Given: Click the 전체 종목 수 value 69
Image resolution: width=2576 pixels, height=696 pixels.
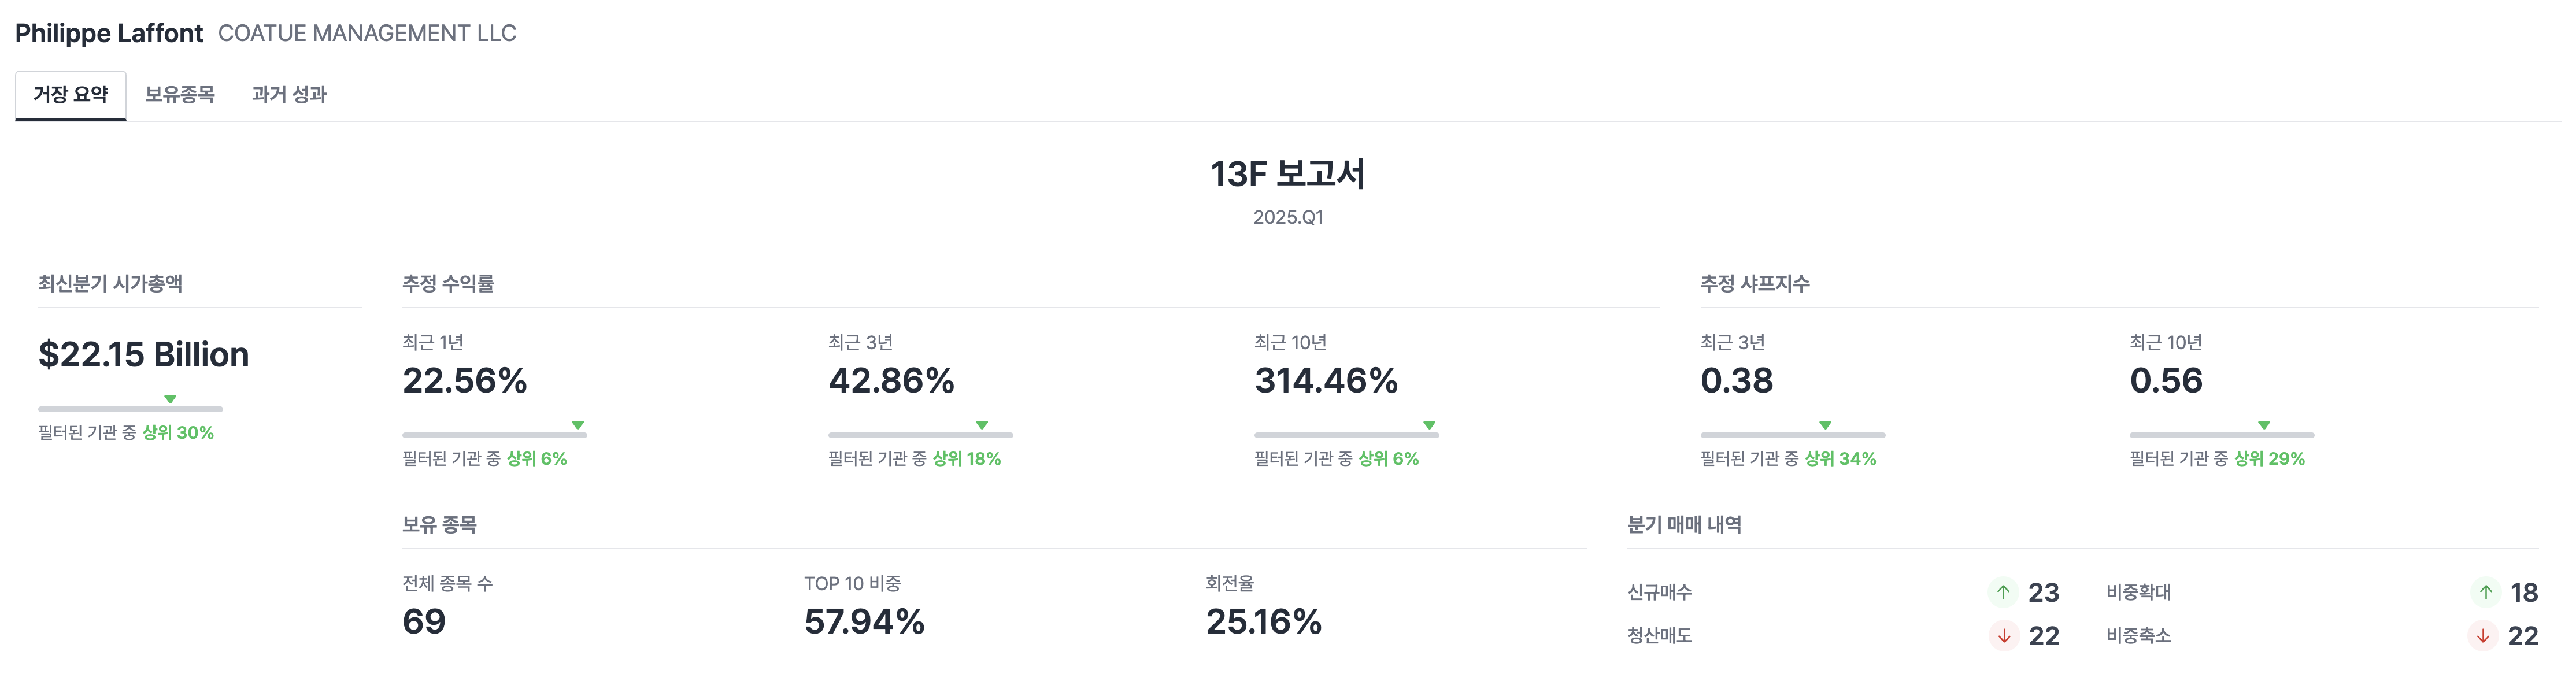Looking at the screenshot, I should coord(424,622).
